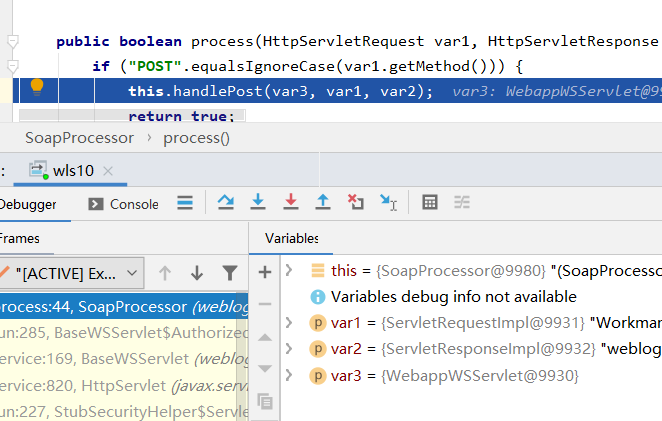Select the next frame down arrow
The width and height of the screenshot is (662, 421).
pos(197,273)
